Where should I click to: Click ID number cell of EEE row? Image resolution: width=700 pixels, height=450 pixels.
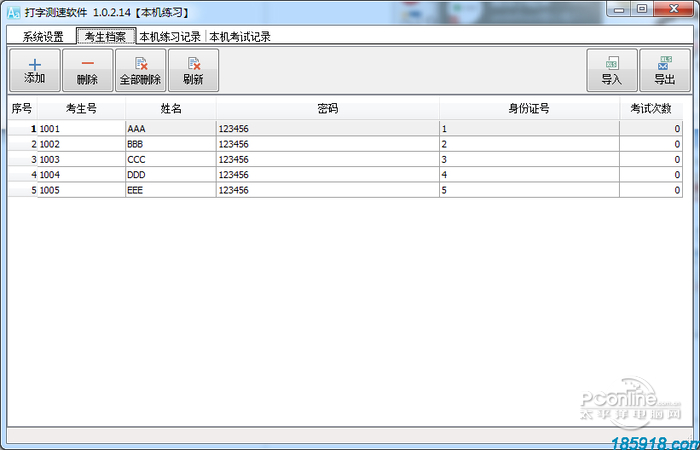coord(529,190)
